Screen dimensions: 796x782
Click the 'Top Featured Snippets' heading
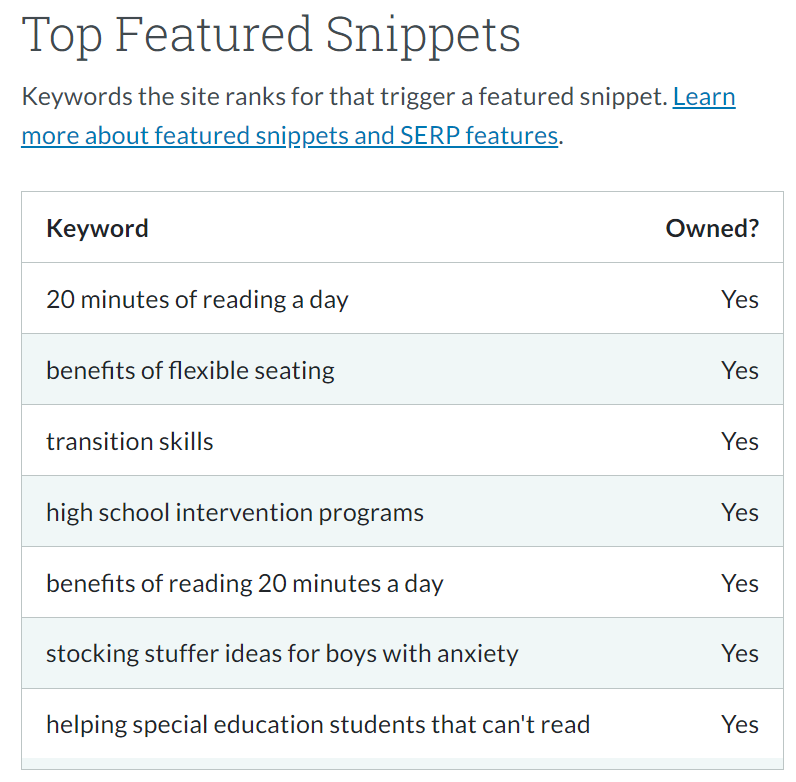pyautogui.click(x=271, y=34)
